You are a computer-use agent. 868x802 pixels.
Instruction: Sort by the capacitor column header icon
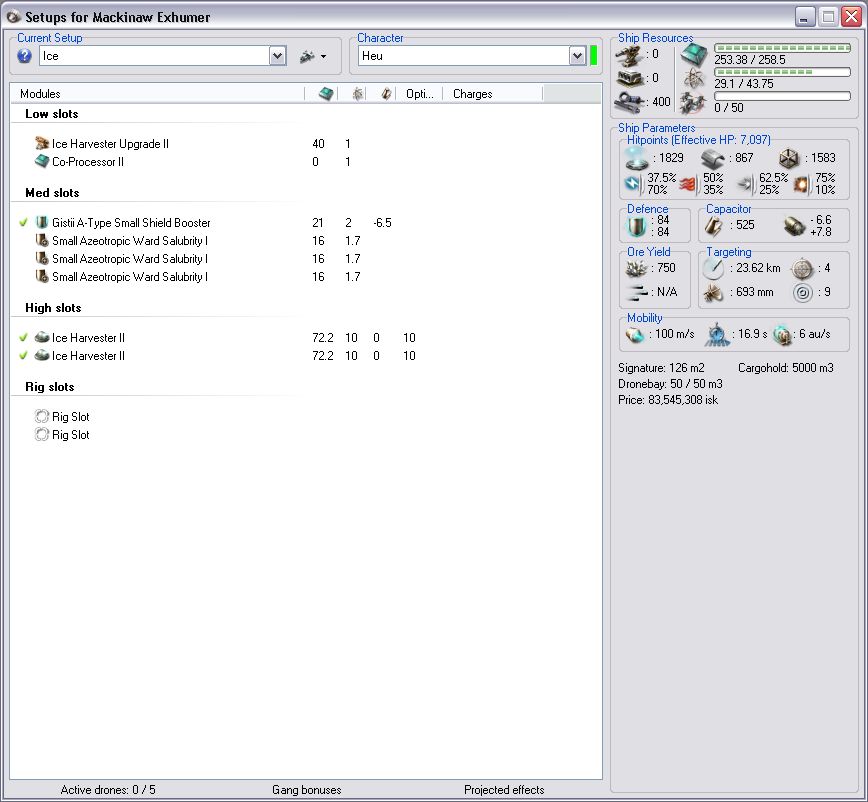pyautogui.click(x=386, y=94)
